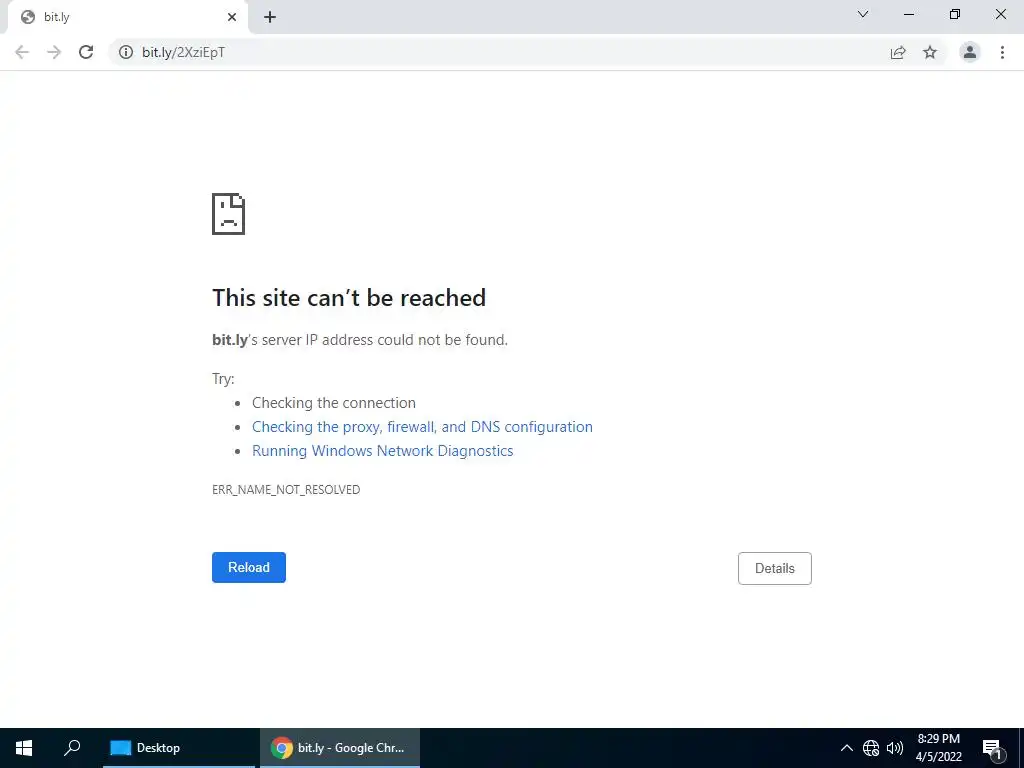Open Running Windows Network Diagnostics link

coord(383,451)
